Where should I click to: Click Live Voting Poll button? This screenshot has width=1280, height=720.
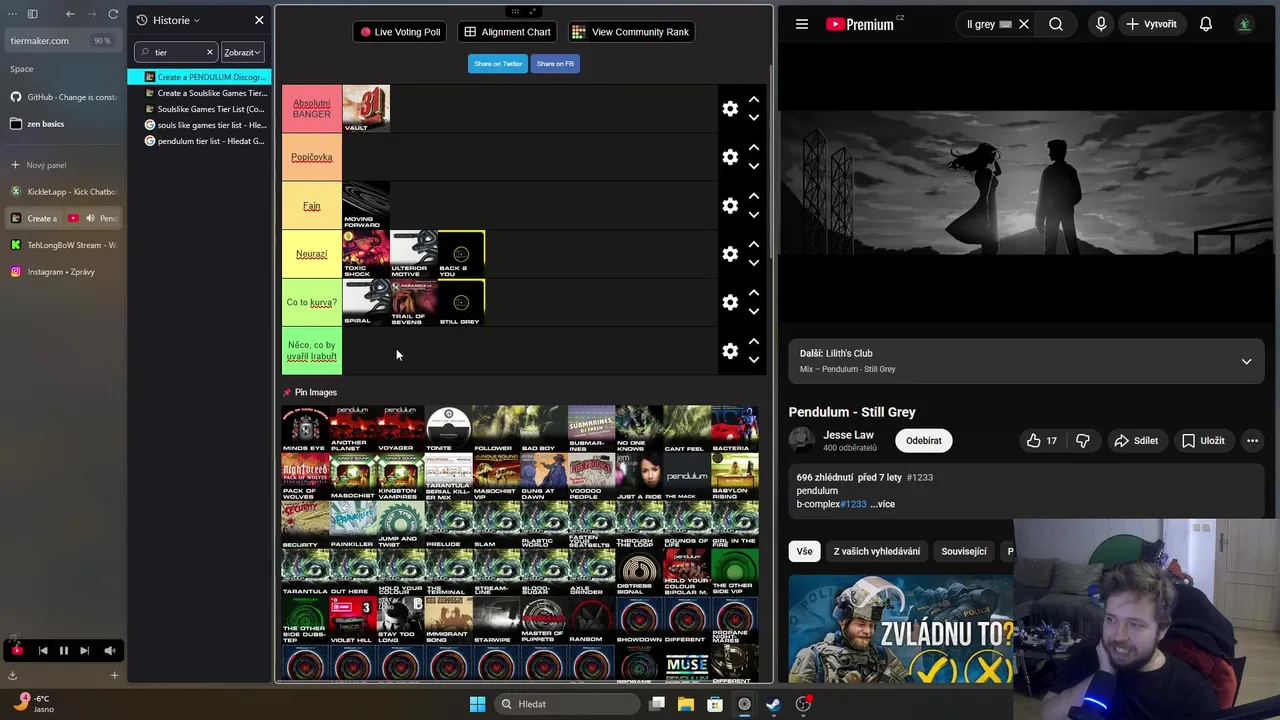[x=400, y=32]
